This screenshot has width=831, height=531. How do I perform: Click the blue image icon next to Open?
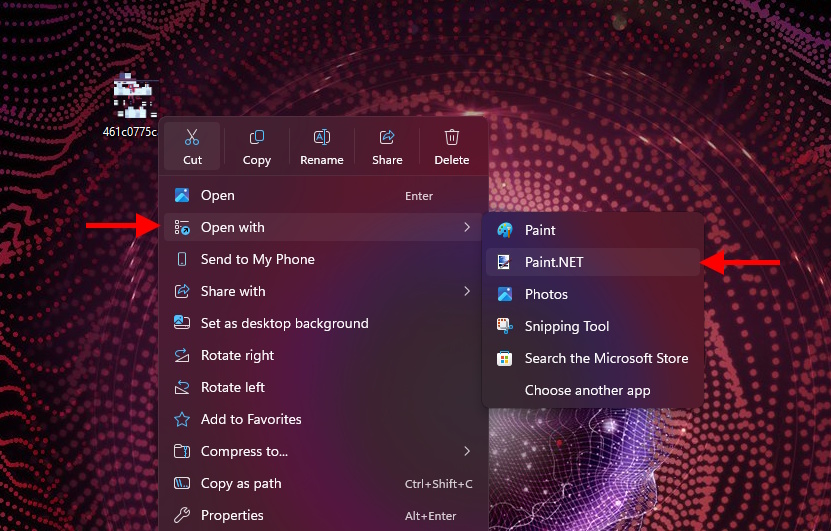(x=182, y=195)
